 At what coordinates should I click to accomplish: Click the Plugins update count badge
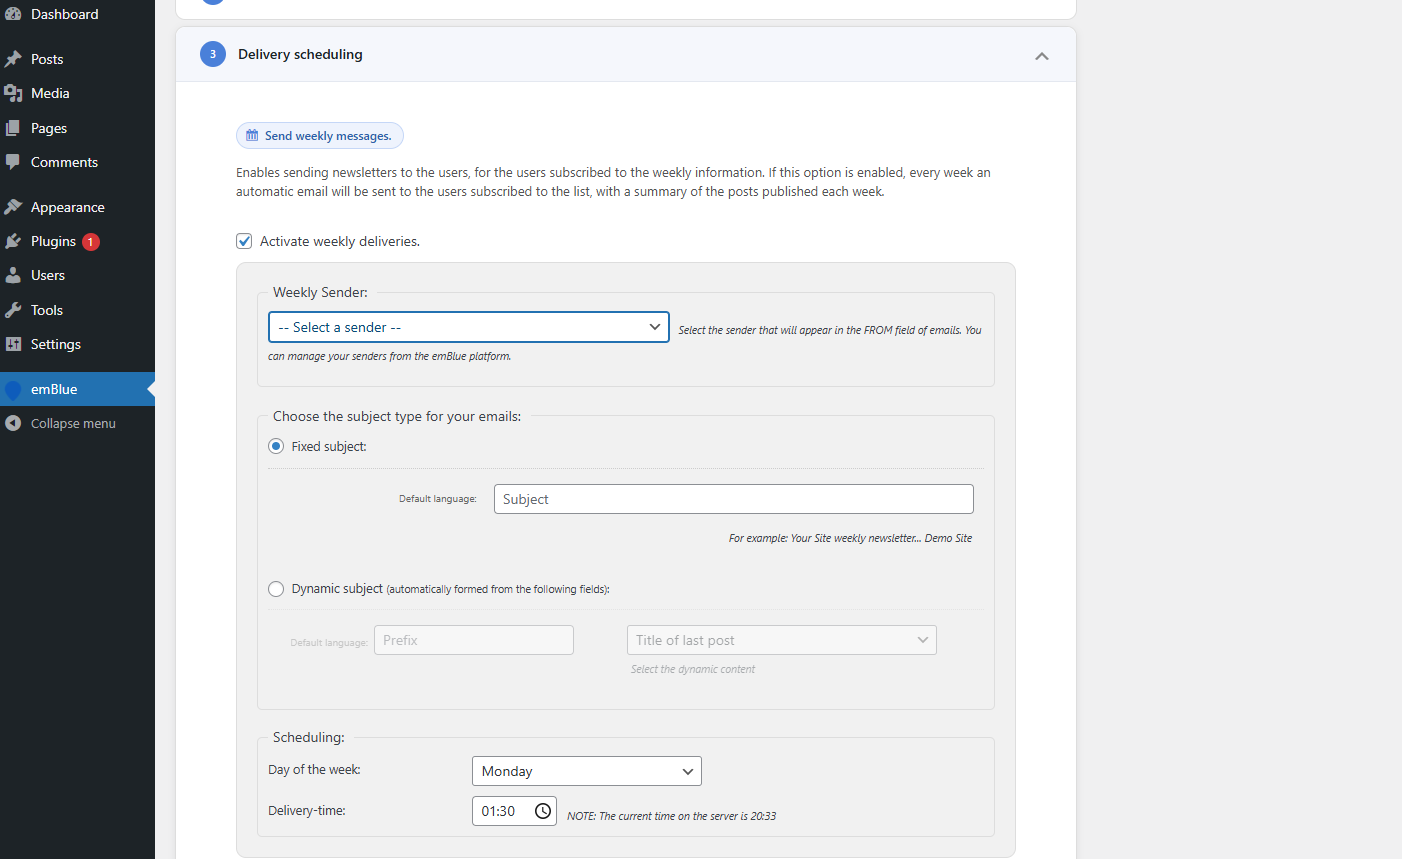[91, 242]
